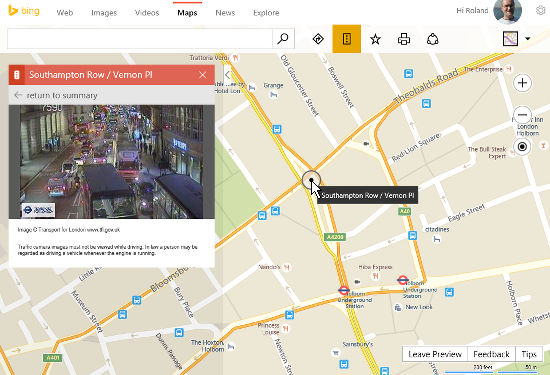
Task: Click traffic camera icon near Red Lion Square
Action: [366, 143]
